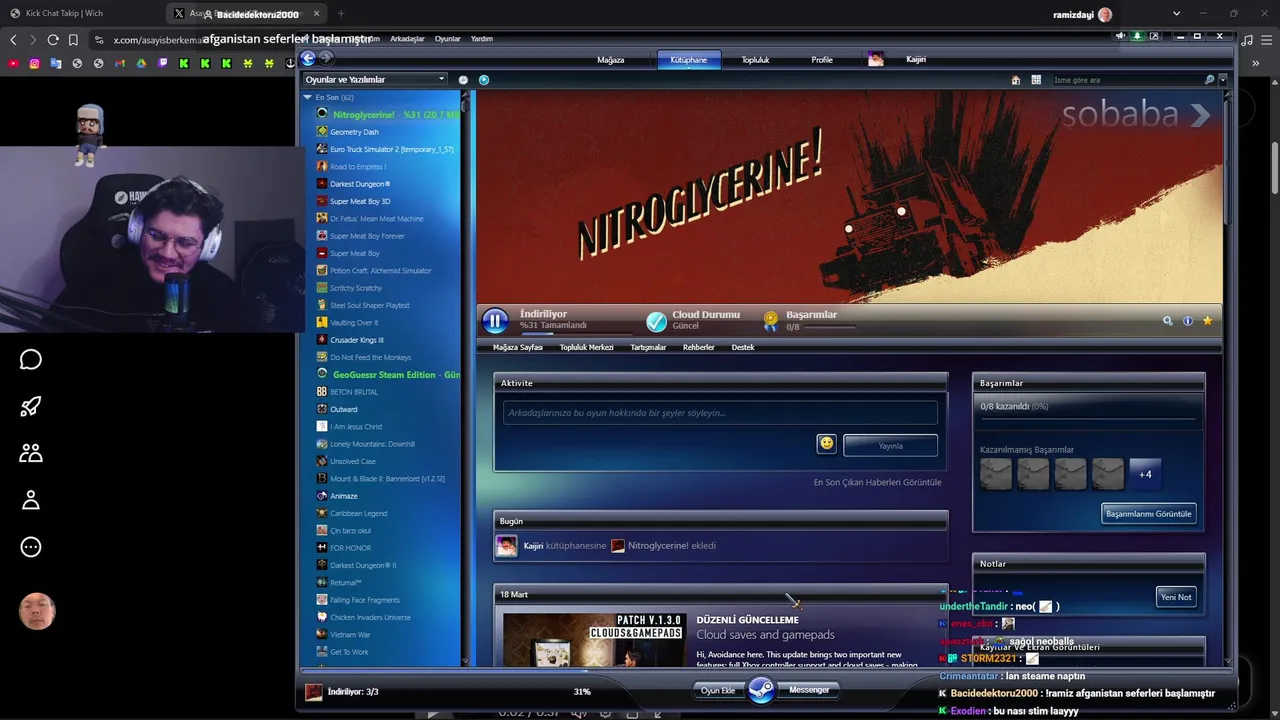Screen dimensions: 1280x720
Task: Open search options dropdown arrow
Action: point(1222,80)
